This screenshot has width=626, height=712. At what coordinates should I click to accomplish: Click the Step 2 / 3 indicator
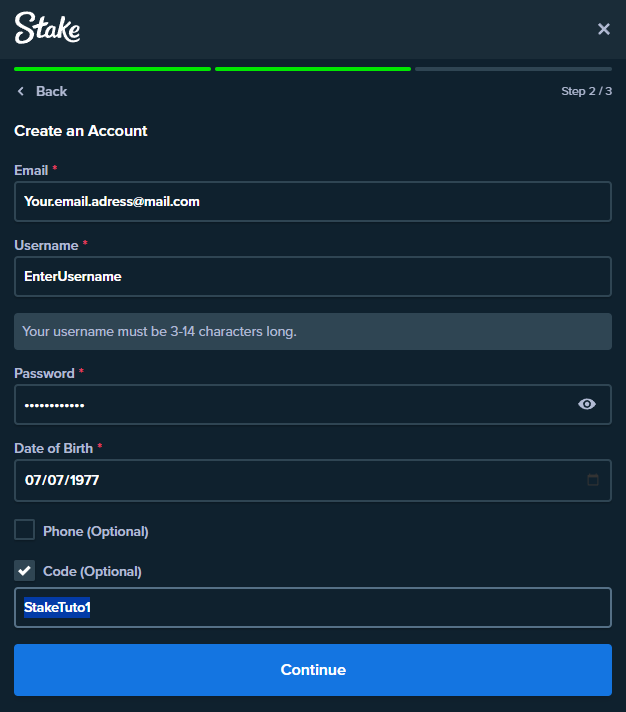pos(587,91)
